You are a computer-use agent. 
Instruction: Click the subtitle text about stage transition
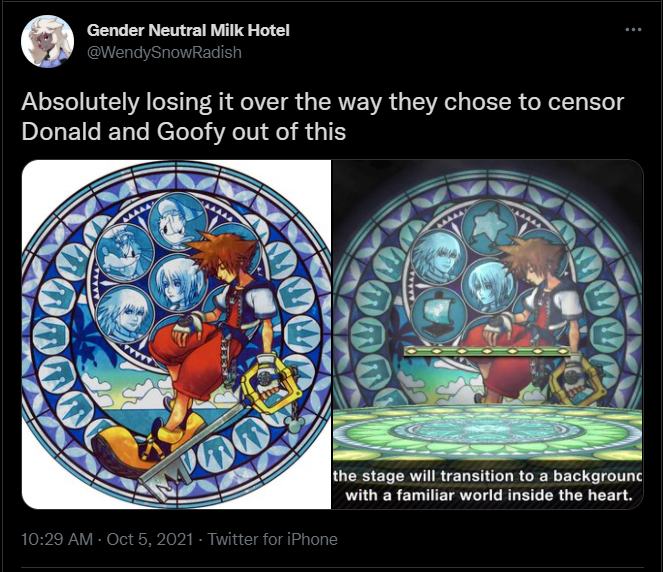pos(487,485)
